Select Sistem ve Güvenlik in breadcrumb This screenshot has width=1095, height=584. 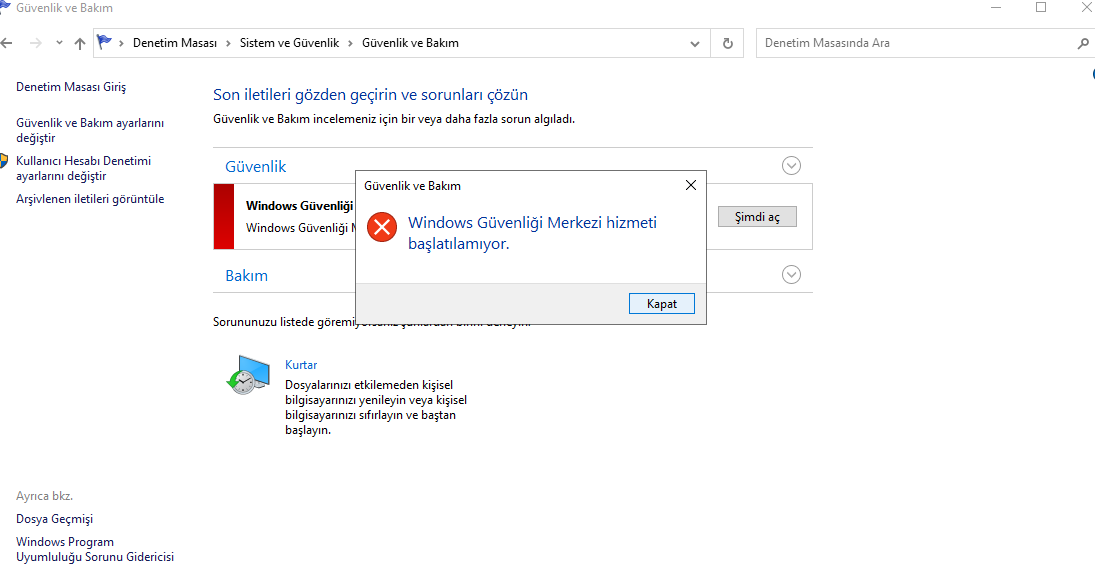[289, 43]
